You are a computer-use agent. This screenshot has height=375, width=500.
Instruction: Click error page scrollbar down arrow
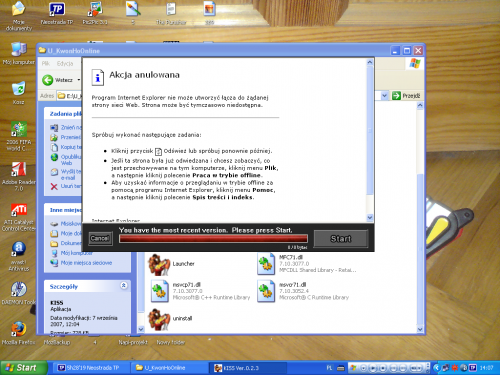(x=370, y=218)
